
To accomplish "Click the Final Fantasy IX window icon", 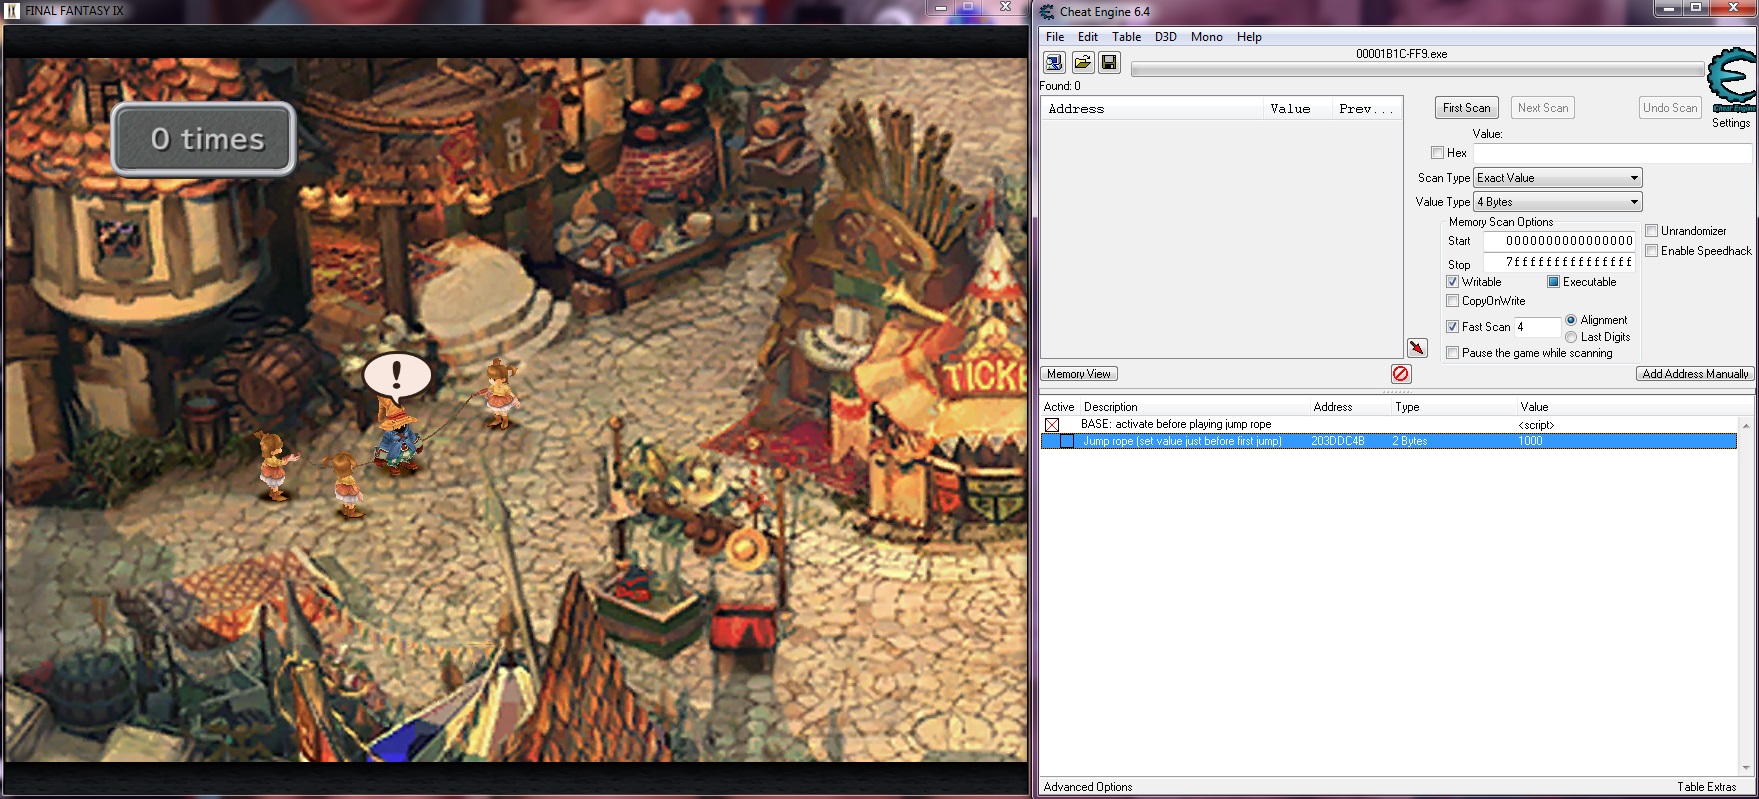I will (x=13, y=11).
